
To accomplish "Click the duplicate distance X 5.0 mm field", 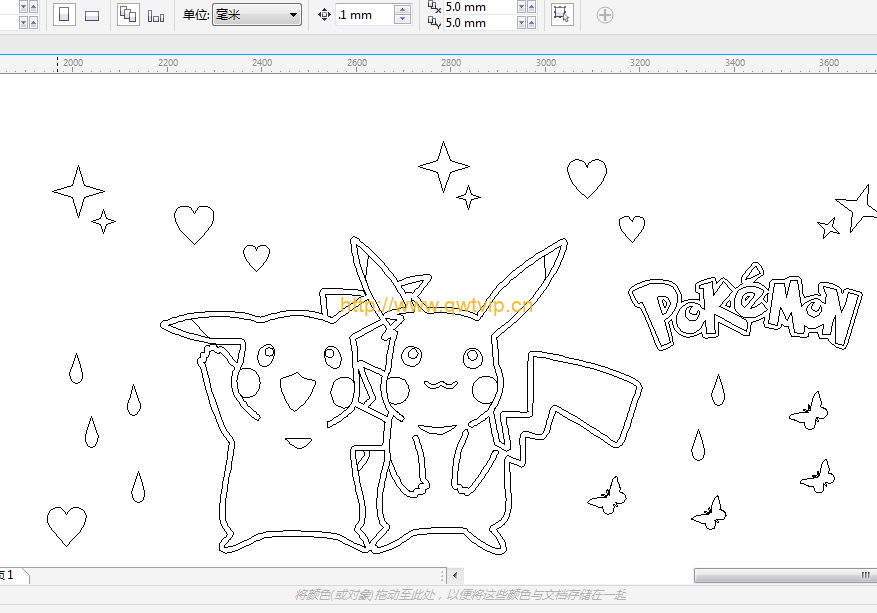I will point(479,7).
